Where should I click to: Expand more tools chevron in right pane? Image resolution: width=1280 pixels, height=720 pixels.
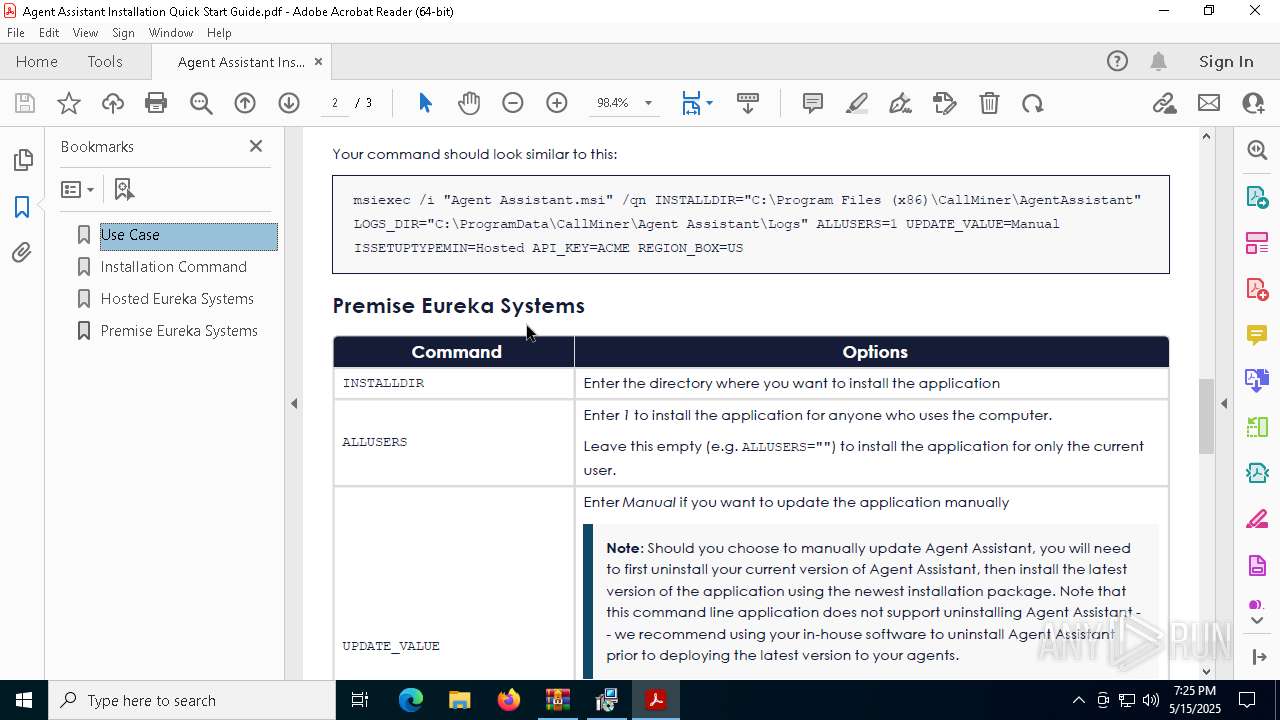pyautogui.click(x=1257, y=621)
